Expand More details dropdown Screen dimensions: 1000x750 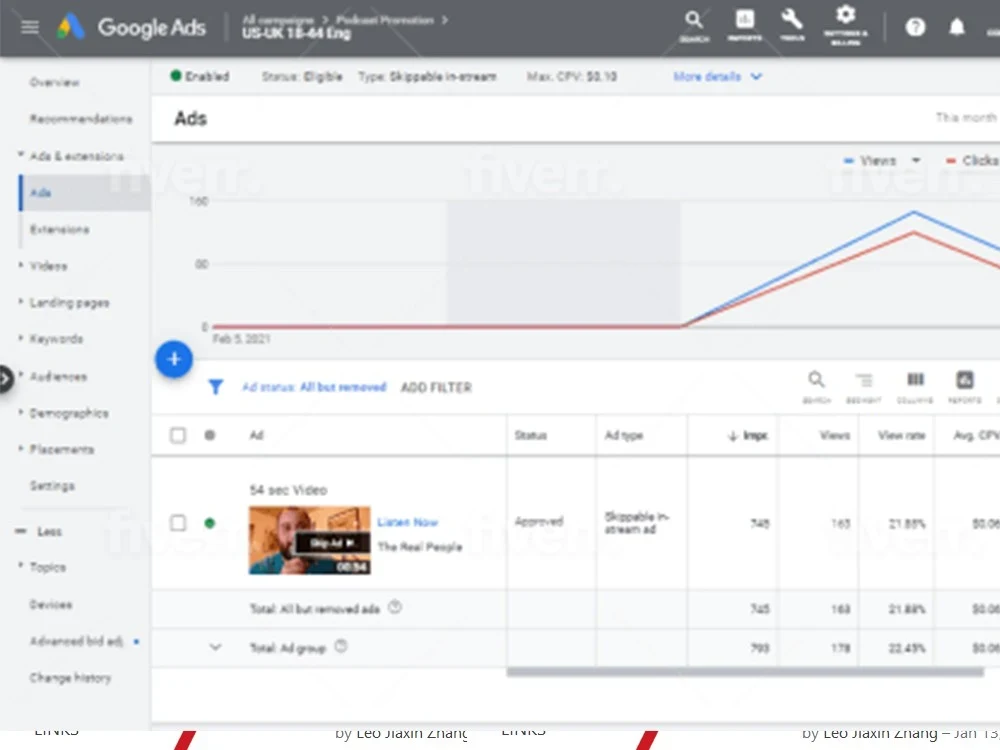717,77
